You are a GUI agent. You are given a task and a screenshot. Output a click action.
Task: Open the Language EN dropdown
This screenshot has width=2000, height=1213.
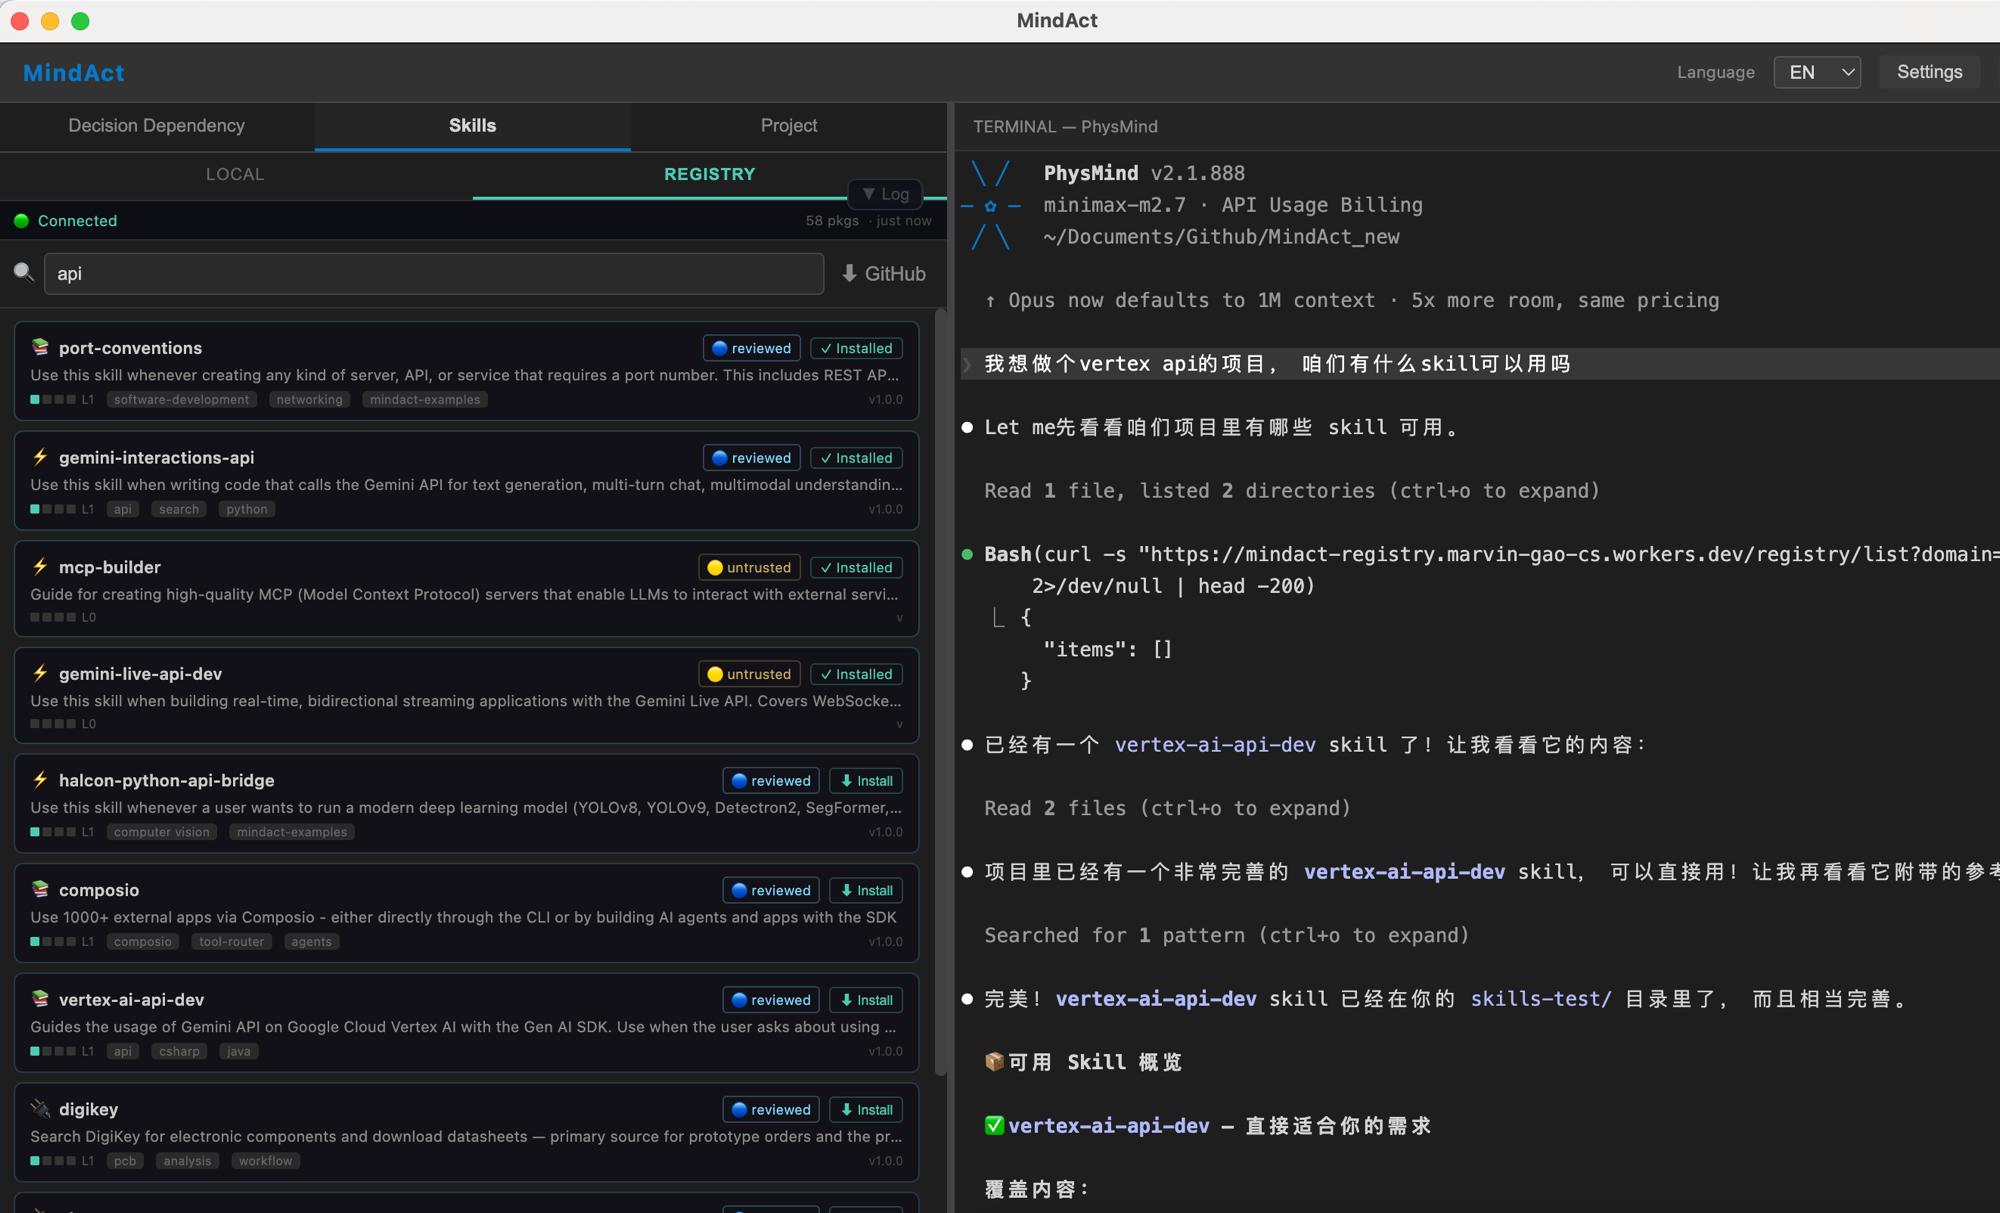(1816, 72)
